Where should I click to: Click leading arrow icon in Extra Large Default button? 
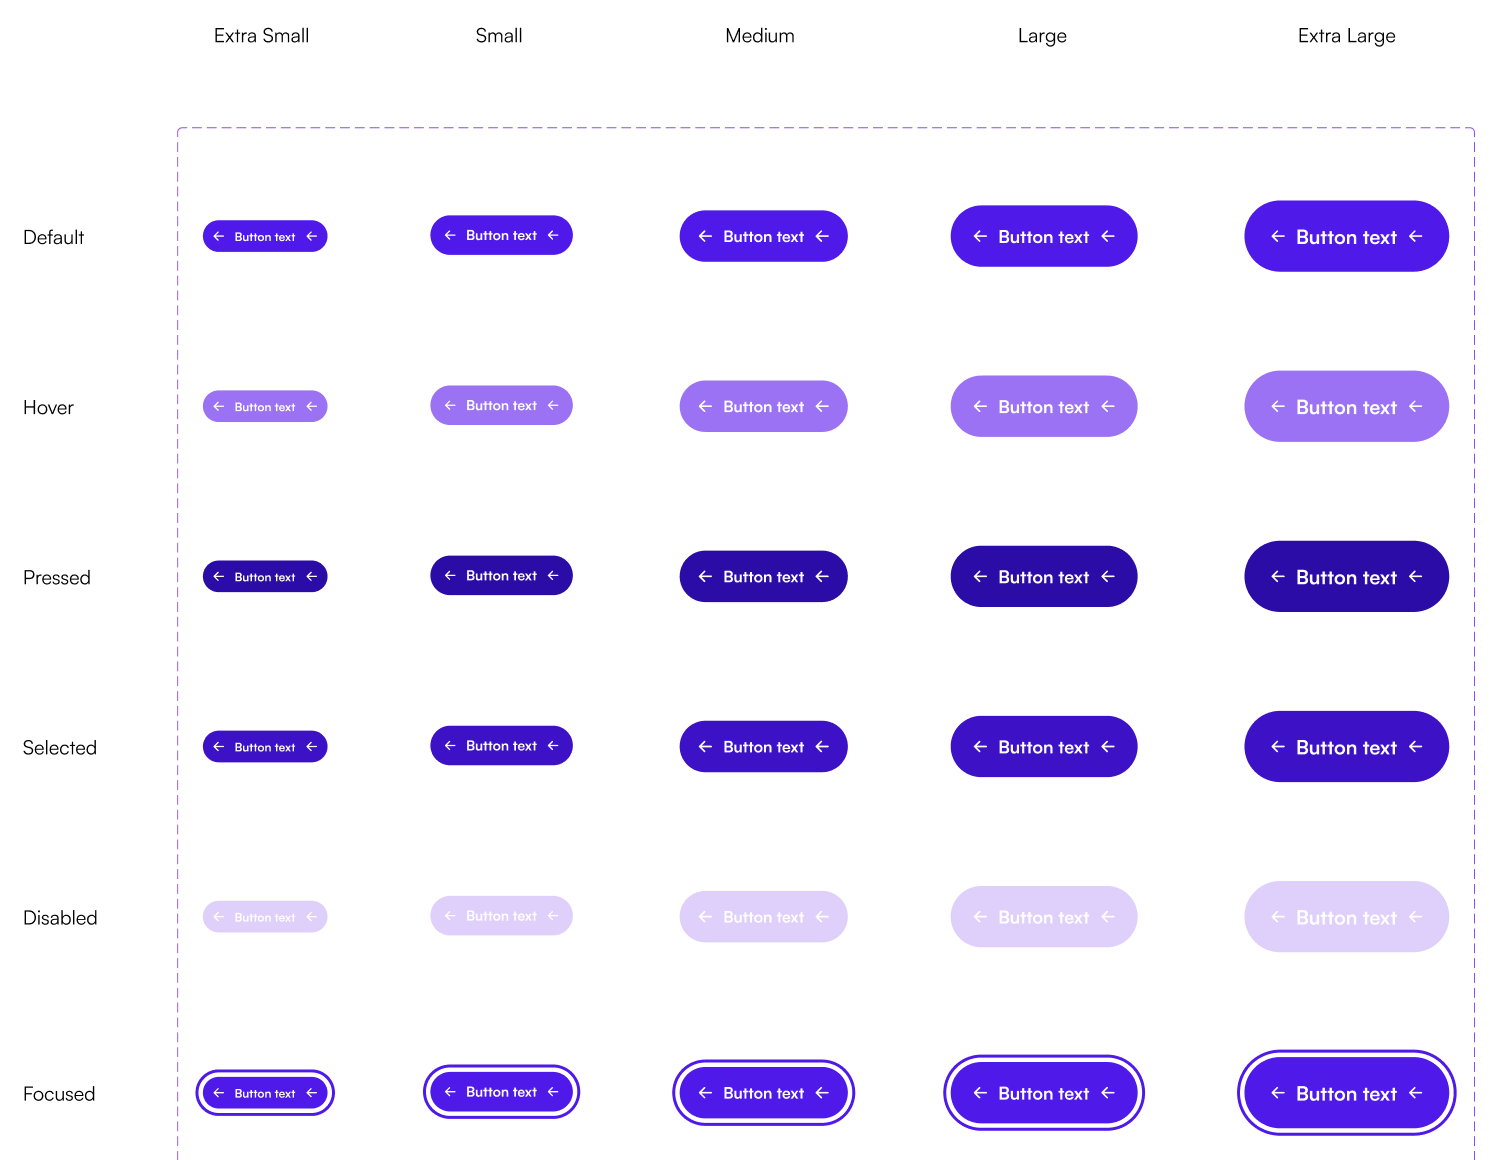pos(1278,237)
